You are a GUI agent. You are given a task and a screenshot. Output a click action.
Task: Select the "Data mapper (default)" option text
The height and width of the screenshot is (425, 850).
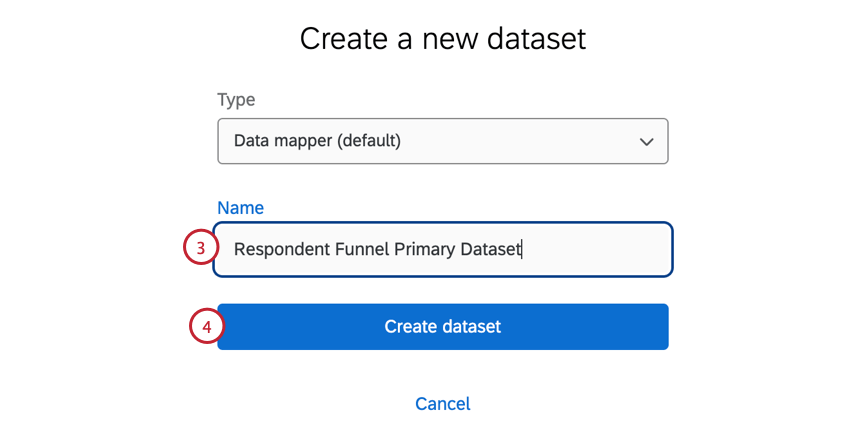(x=317, y=141)
